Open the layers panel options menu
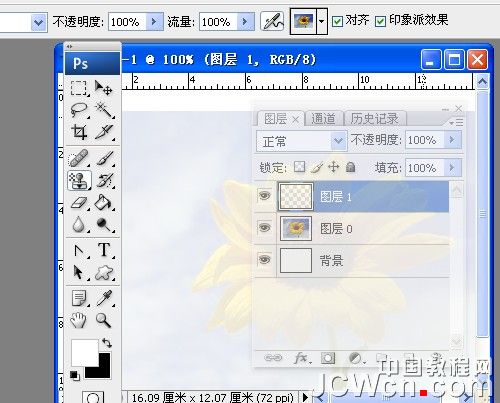 (457, 122)
